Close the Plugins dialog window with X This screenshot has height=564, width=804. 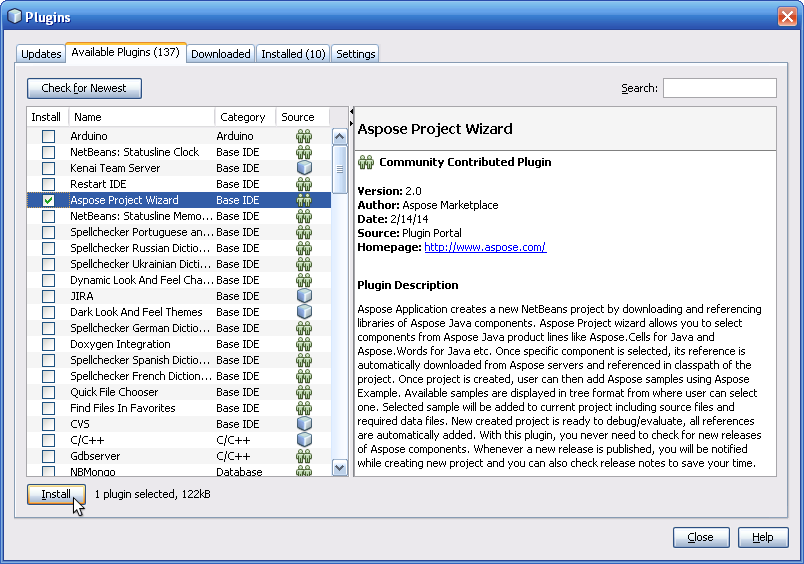[x=787, y=16]
